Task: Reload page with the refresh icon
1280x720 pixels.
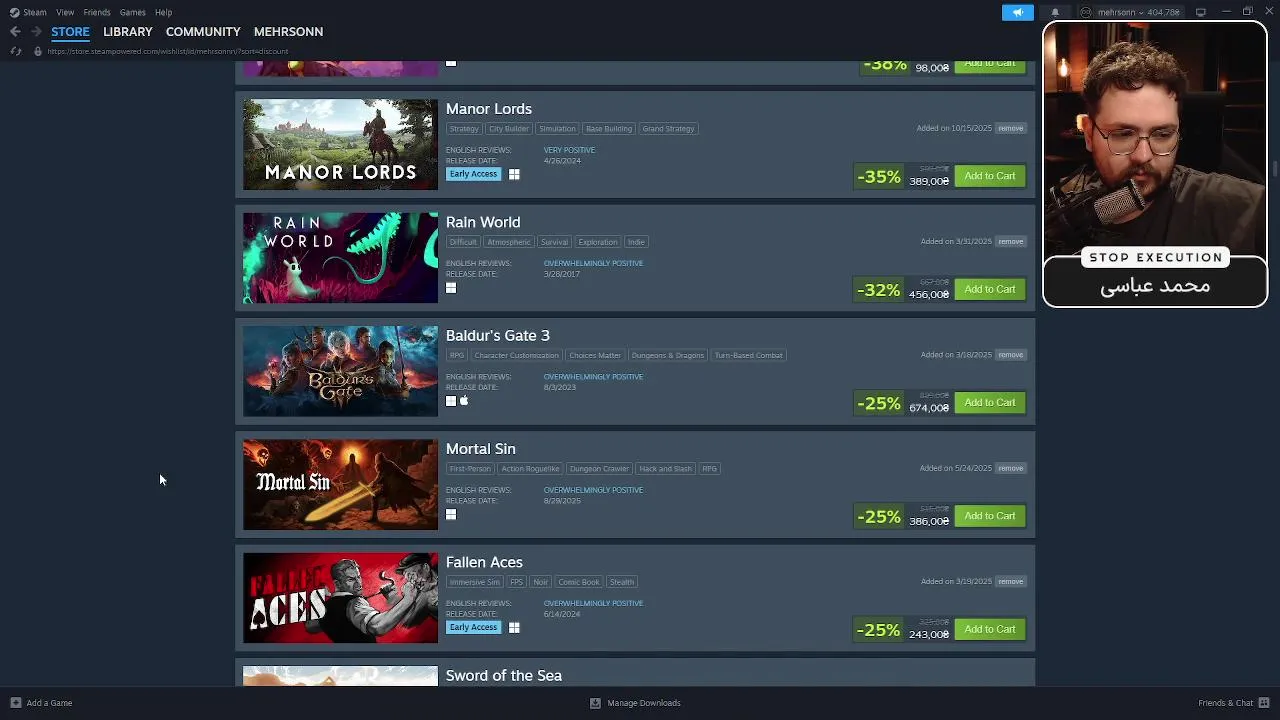Action: [x=16, y=51]
